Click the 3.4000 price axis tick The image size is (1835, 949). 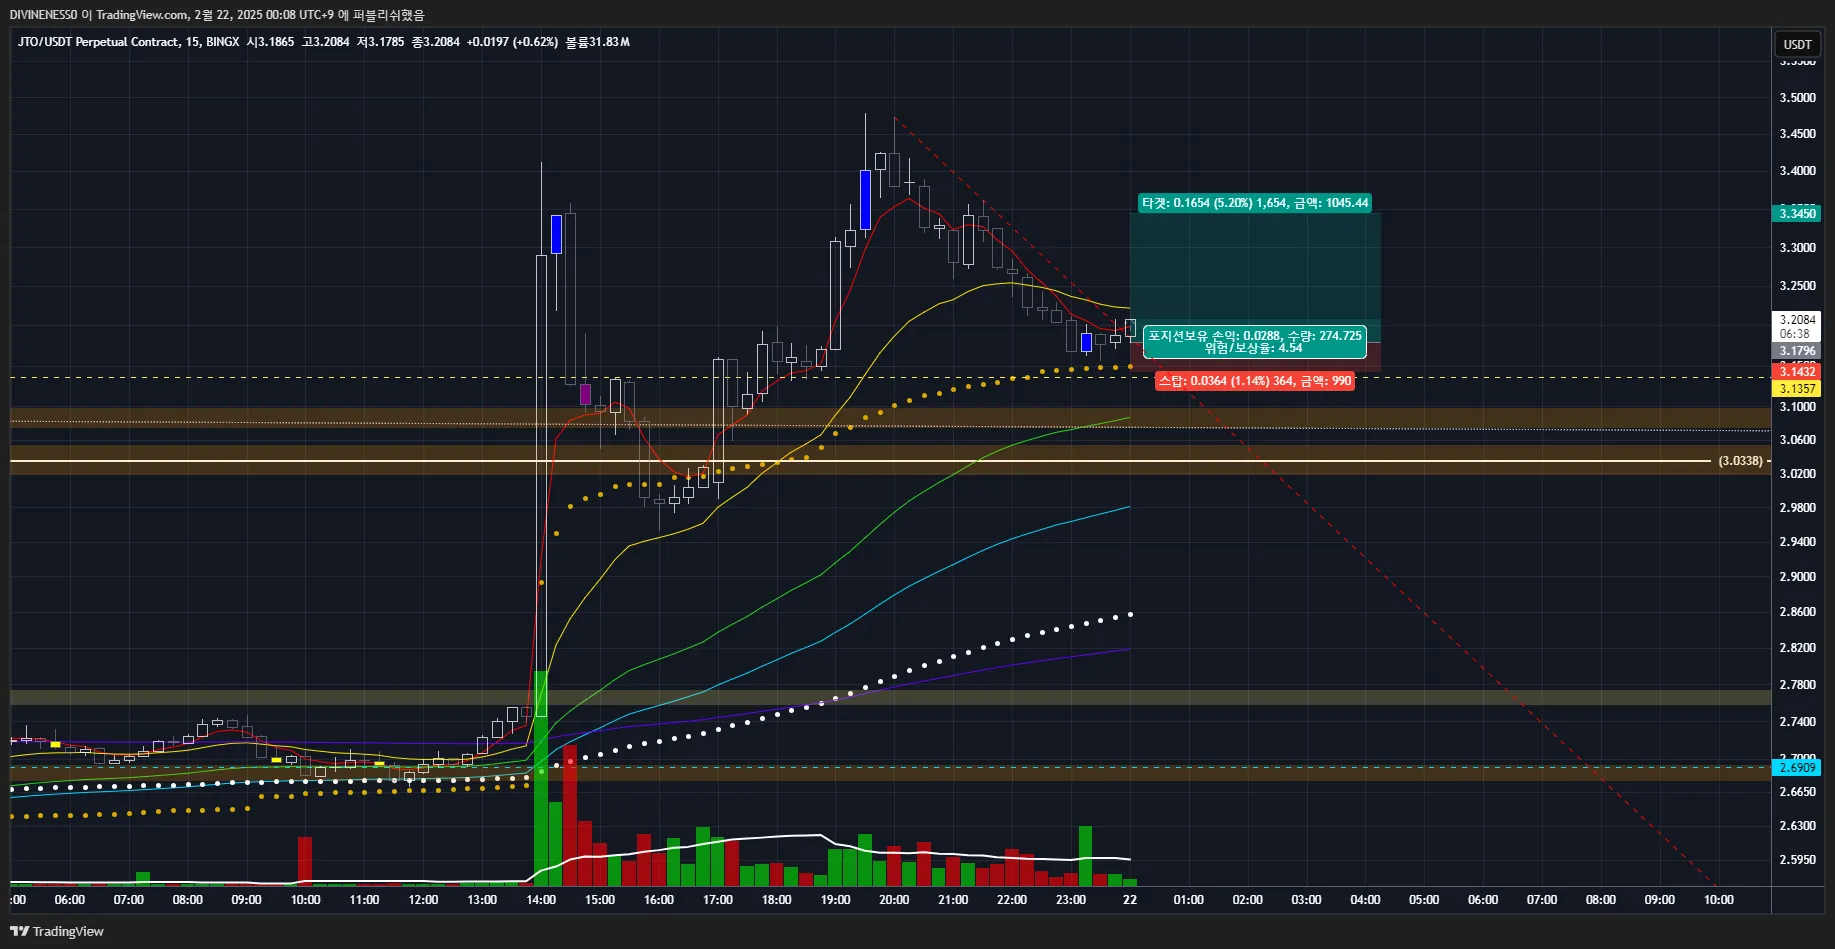[x=1797, y=171]
